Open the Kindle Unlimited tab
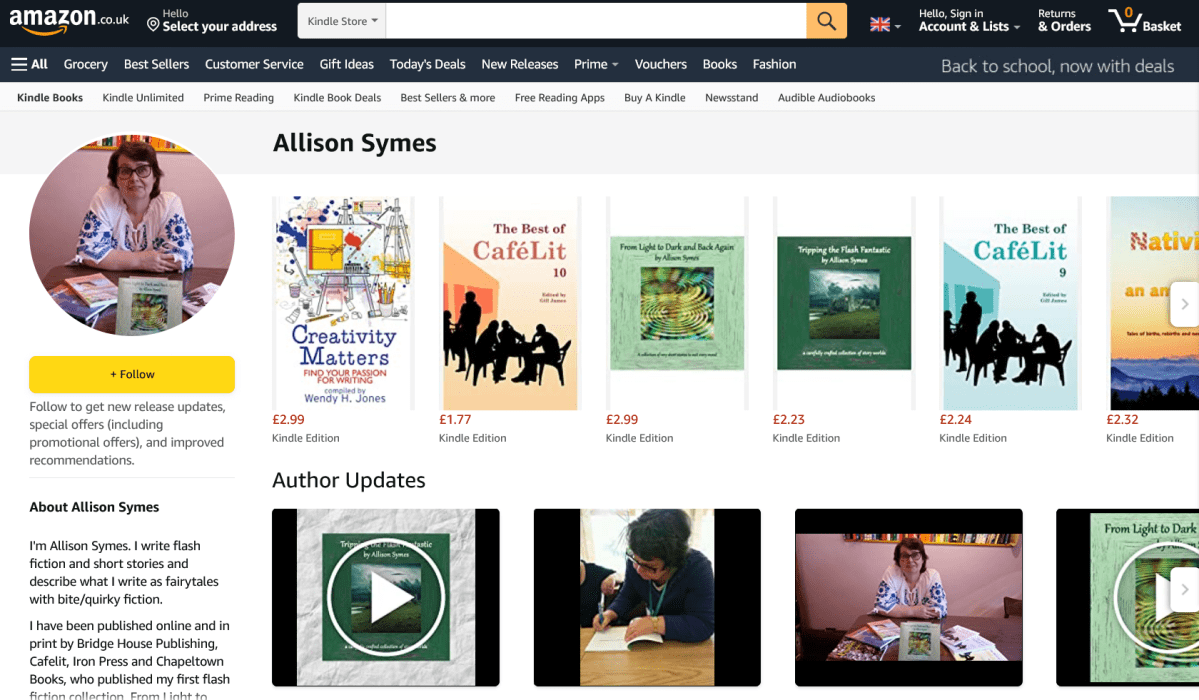Viewport: 1199px width, 700px height. 143,98
